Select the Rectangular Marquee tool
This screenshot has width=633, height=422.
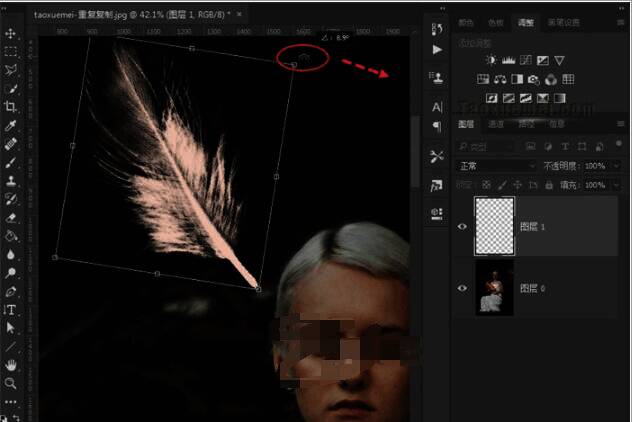tap(11, 52)
